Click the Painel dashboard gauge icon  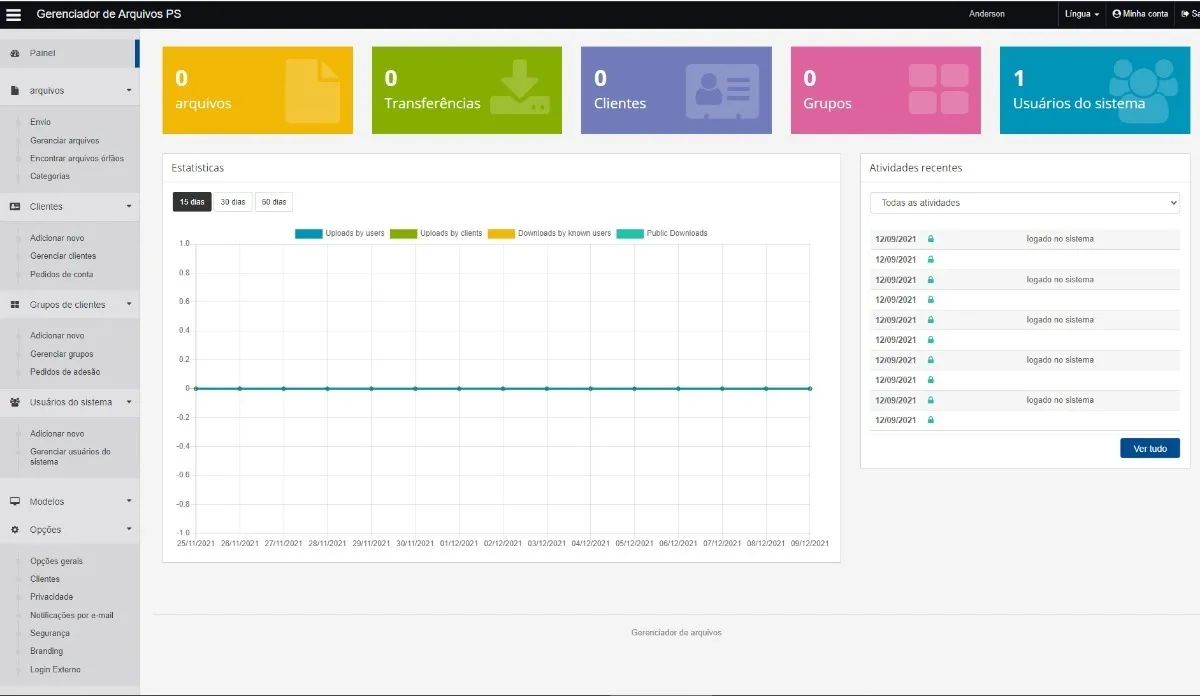[x=15, y=52]
